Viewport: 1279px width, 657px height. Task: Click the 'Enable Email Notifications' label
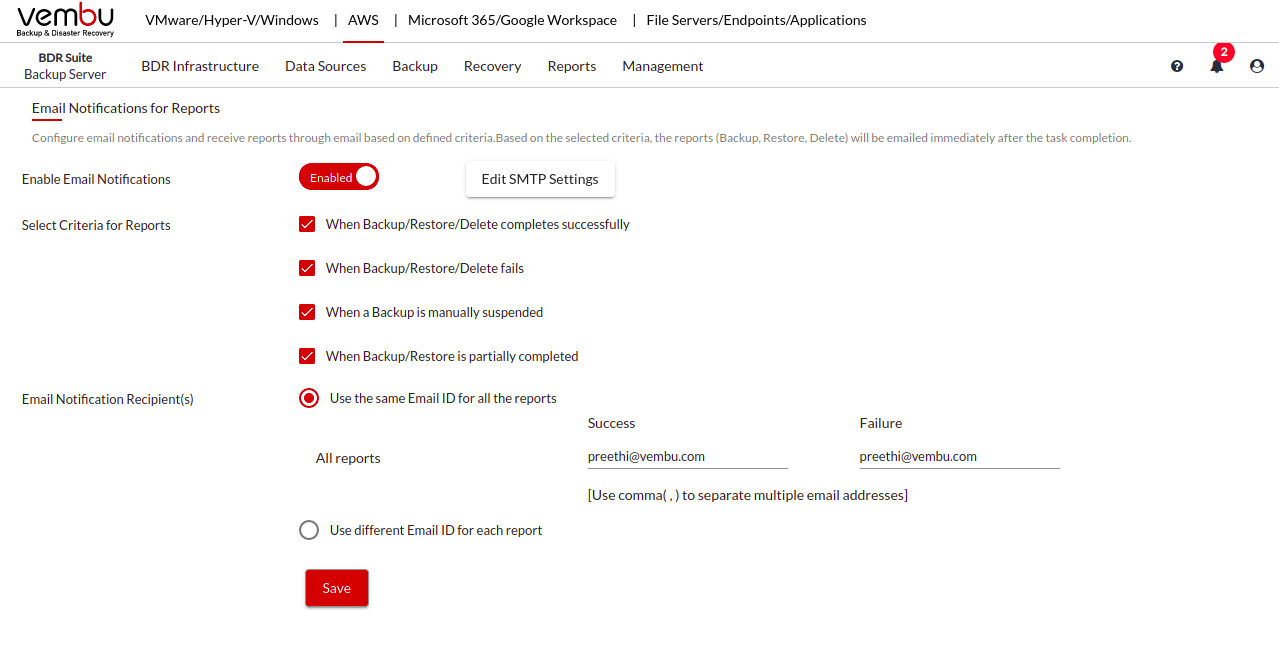[x=96, y=179]
